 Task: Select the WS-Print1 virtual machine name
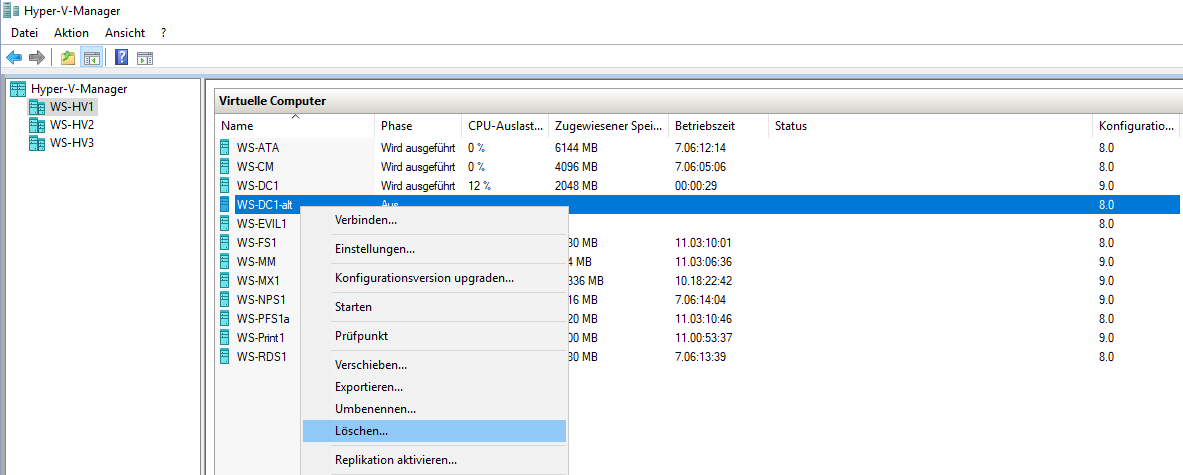[260, 337]
